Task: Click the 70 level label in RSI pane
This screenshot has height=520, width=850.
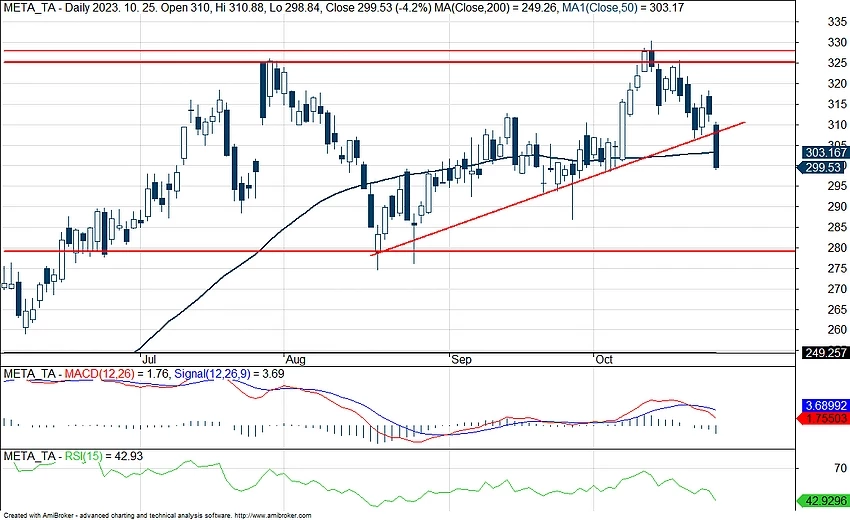Action: click(840, 468)
